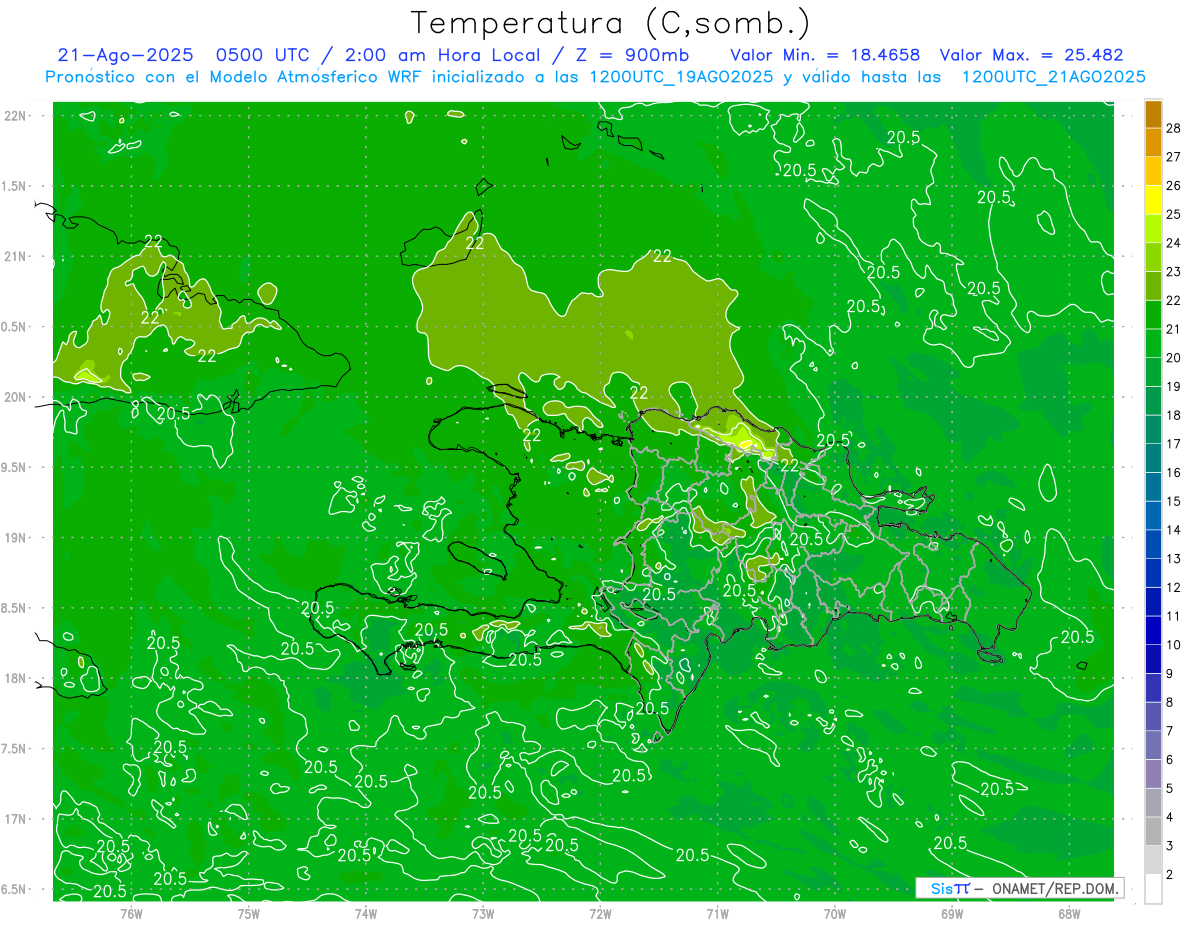Click the '74W' longitude axis label
The image size is (1200, 927).
tap(365, 913)
